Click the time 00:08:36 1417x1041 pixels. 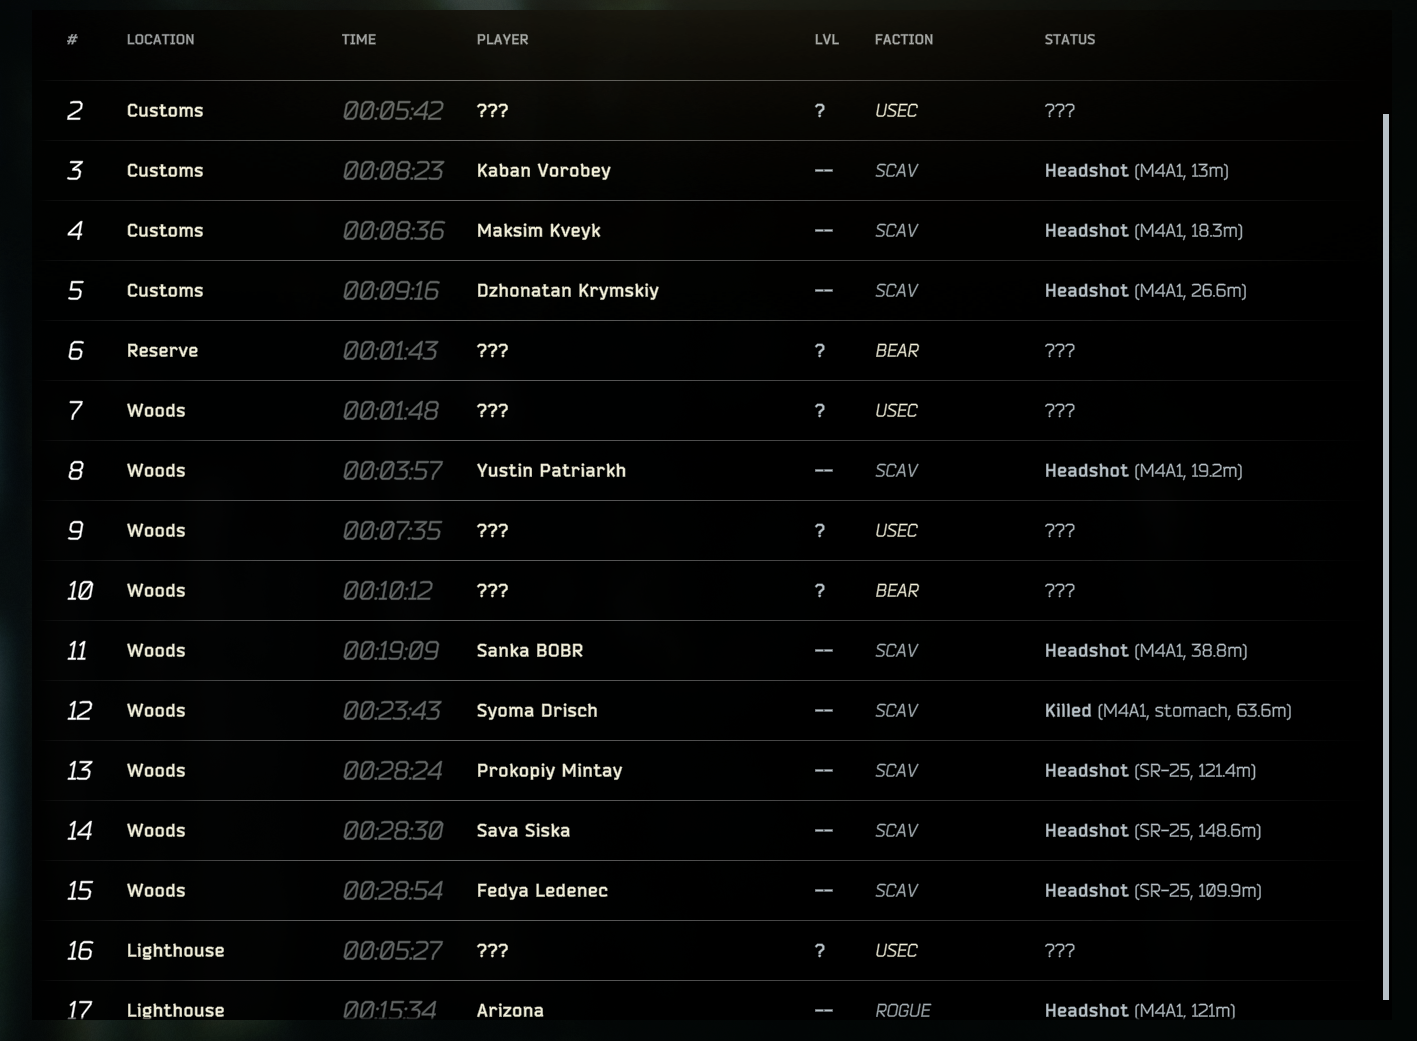[393, 231]
